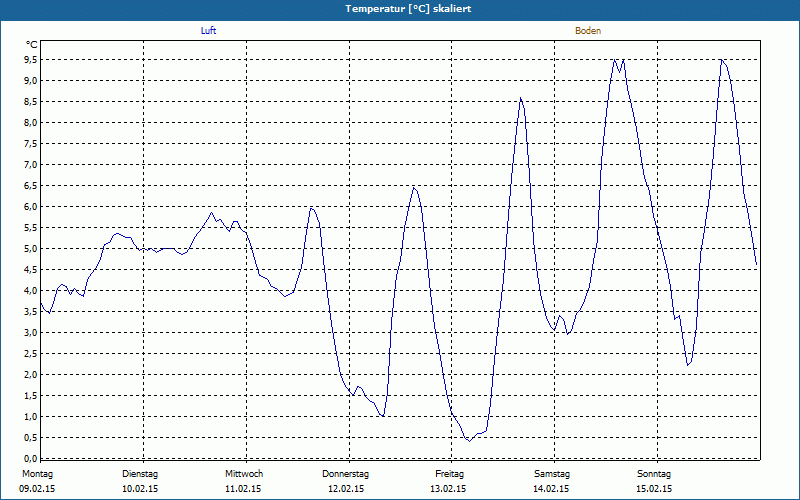Click the 5,5 value on temperature axis
The width and height of the screenshot is (800, 500).
tap(30, 228)
